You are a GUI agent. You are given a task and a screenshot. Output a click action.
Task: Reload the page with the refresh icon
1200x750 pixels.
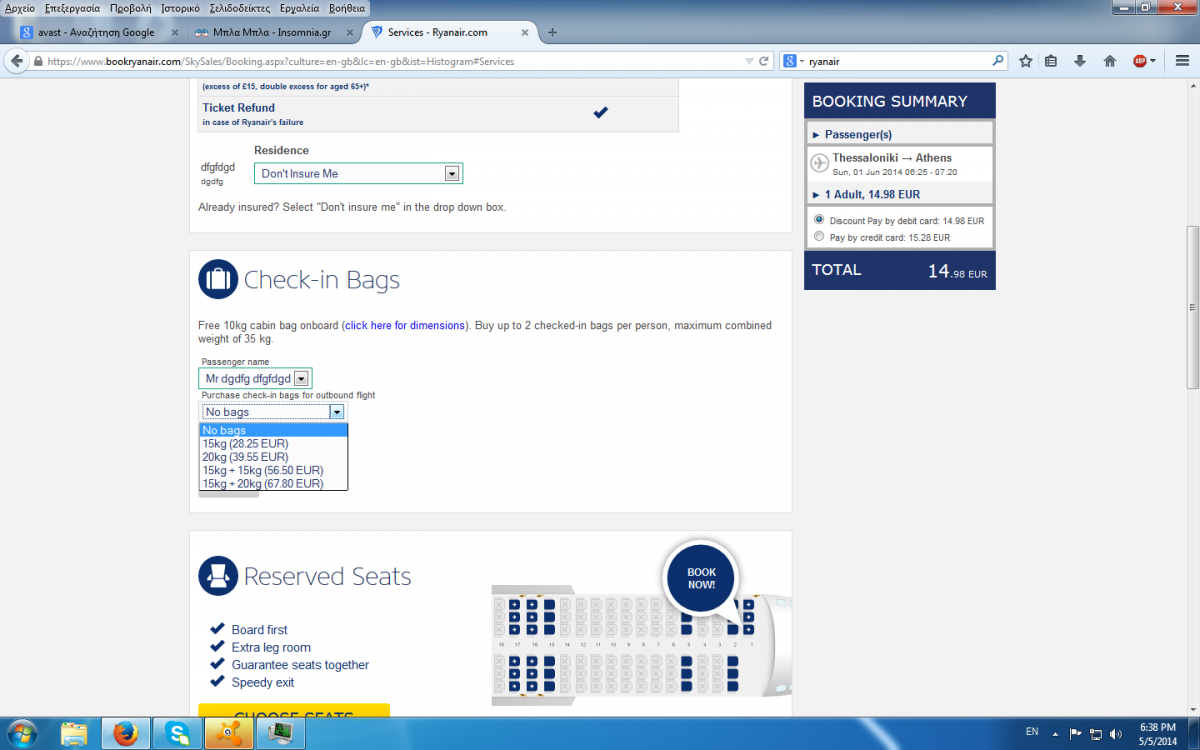coord(765,61)
